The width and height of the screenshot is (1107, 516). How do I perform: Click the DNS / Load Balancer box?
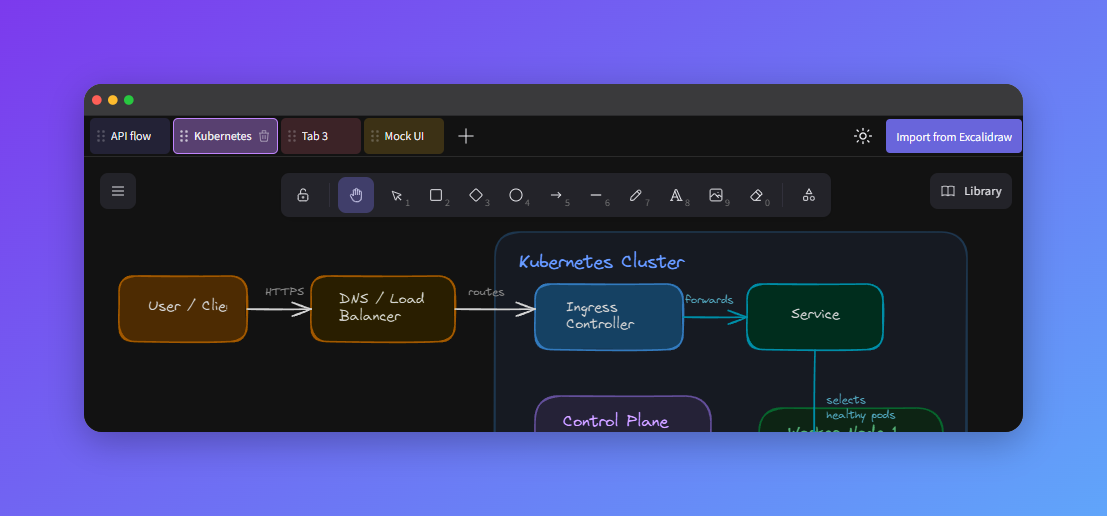(x=383, y=309)
